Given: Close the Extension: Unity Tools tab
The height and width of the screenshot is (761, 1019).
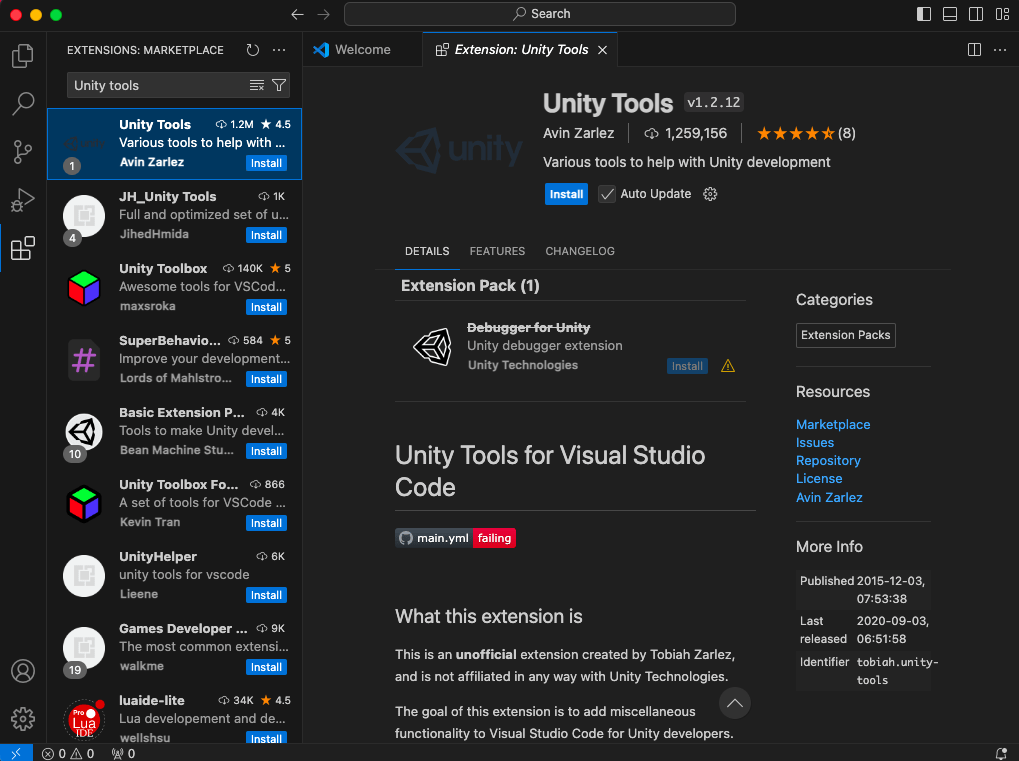Looking at the screenshot, I should pos(602,50).
